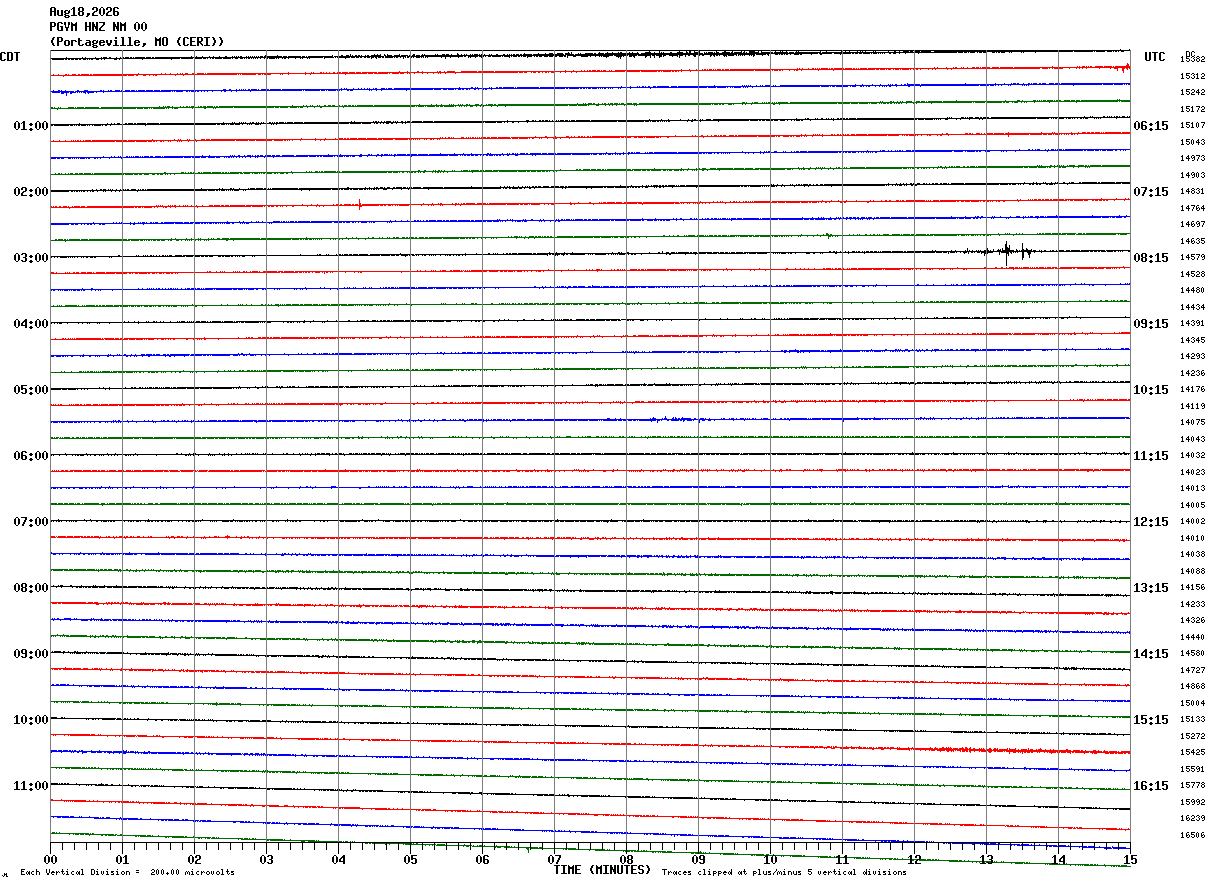
Task: Click the DC value '14176'
Action: point(1192,390)
